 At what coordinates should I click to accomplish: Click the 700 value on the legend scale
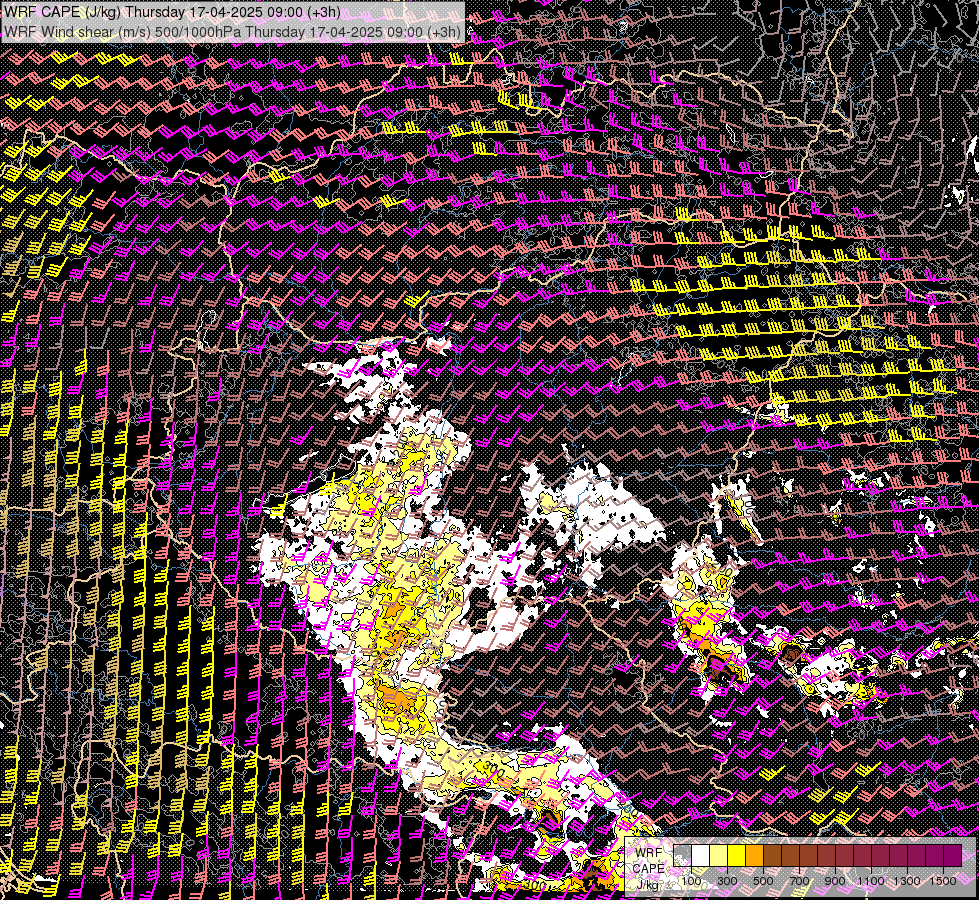coord(799,881)
